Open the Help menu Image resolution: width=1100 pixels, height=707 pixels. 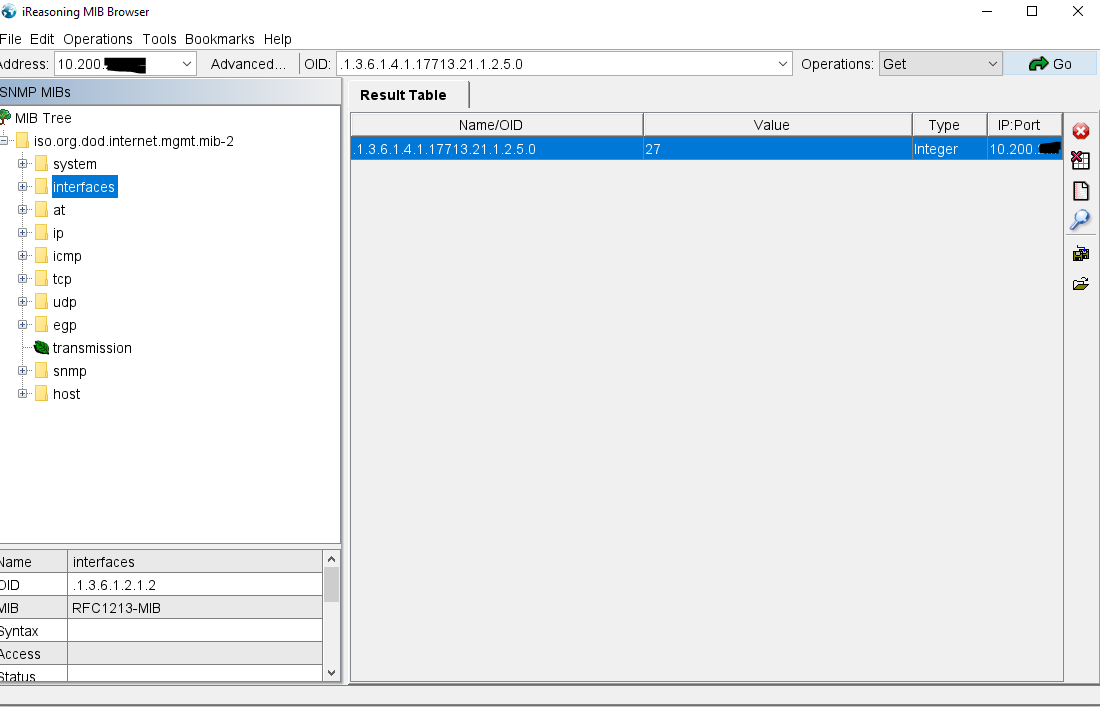(278, 39)
